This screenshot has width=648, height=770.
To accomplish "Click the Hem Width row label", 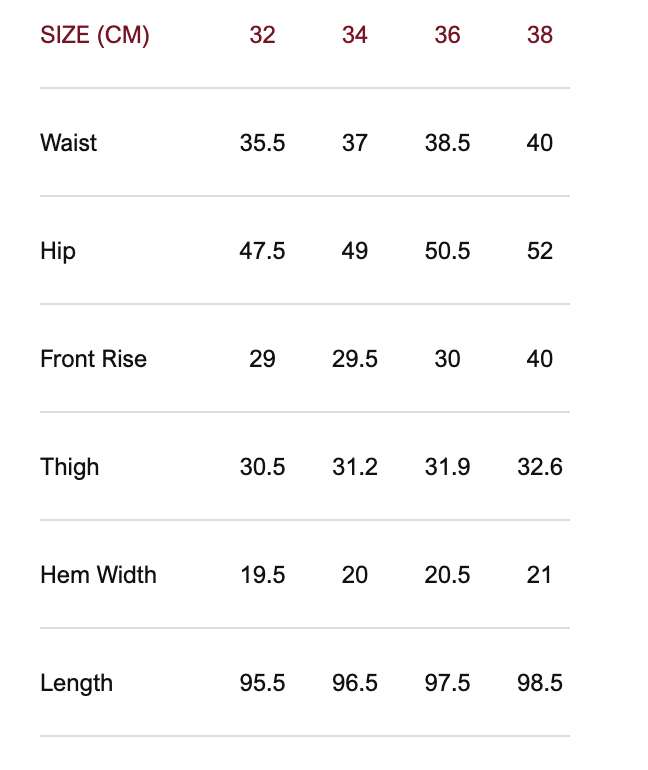I will [x=98, y=575].
